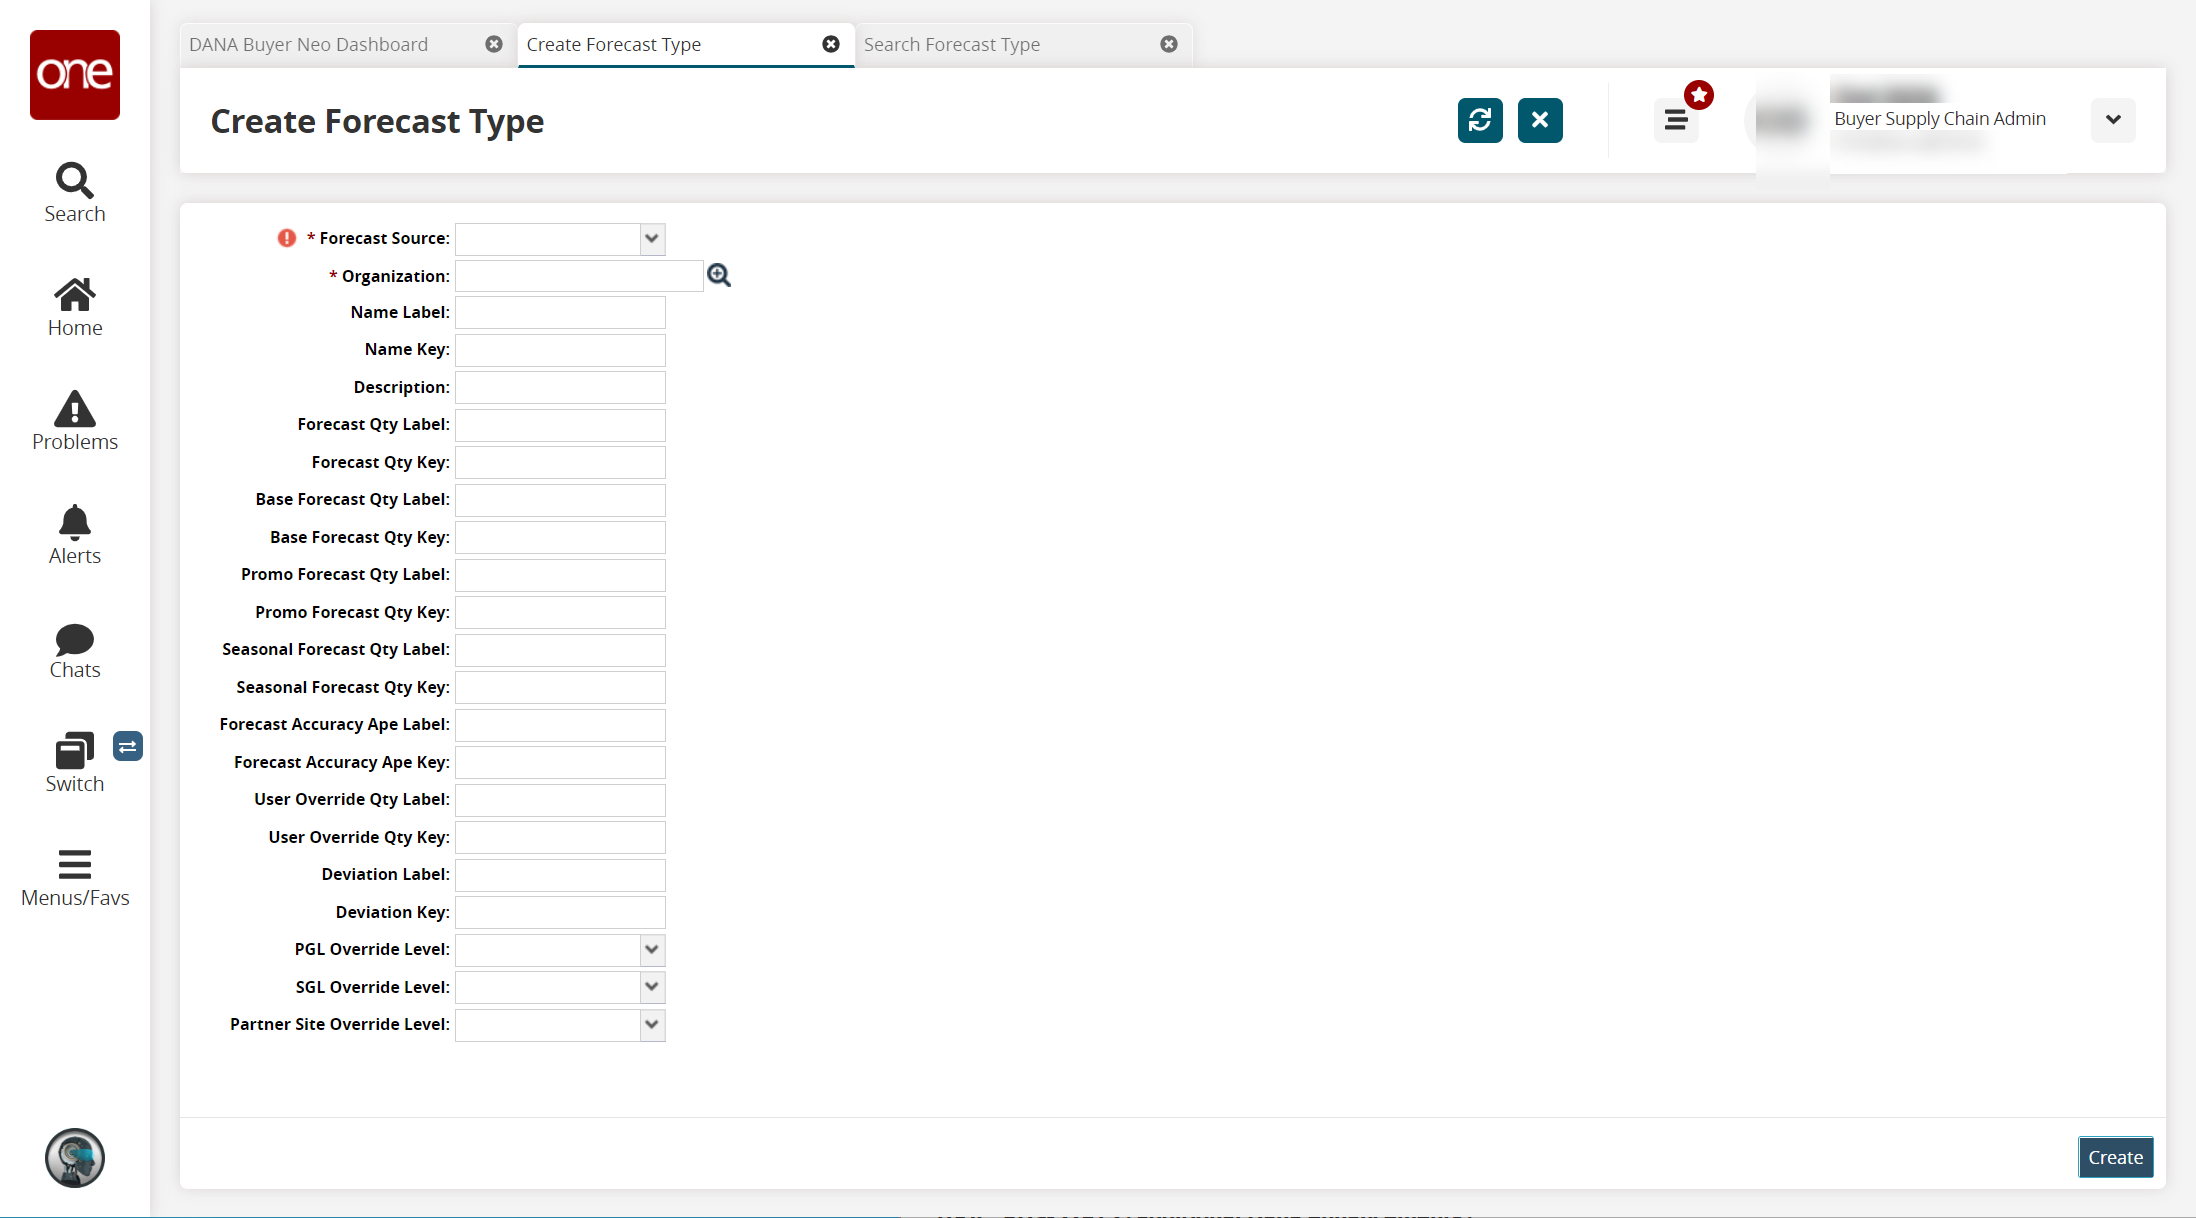
Task: Click the Switch windows icon
Action: (x=74, y=751)
